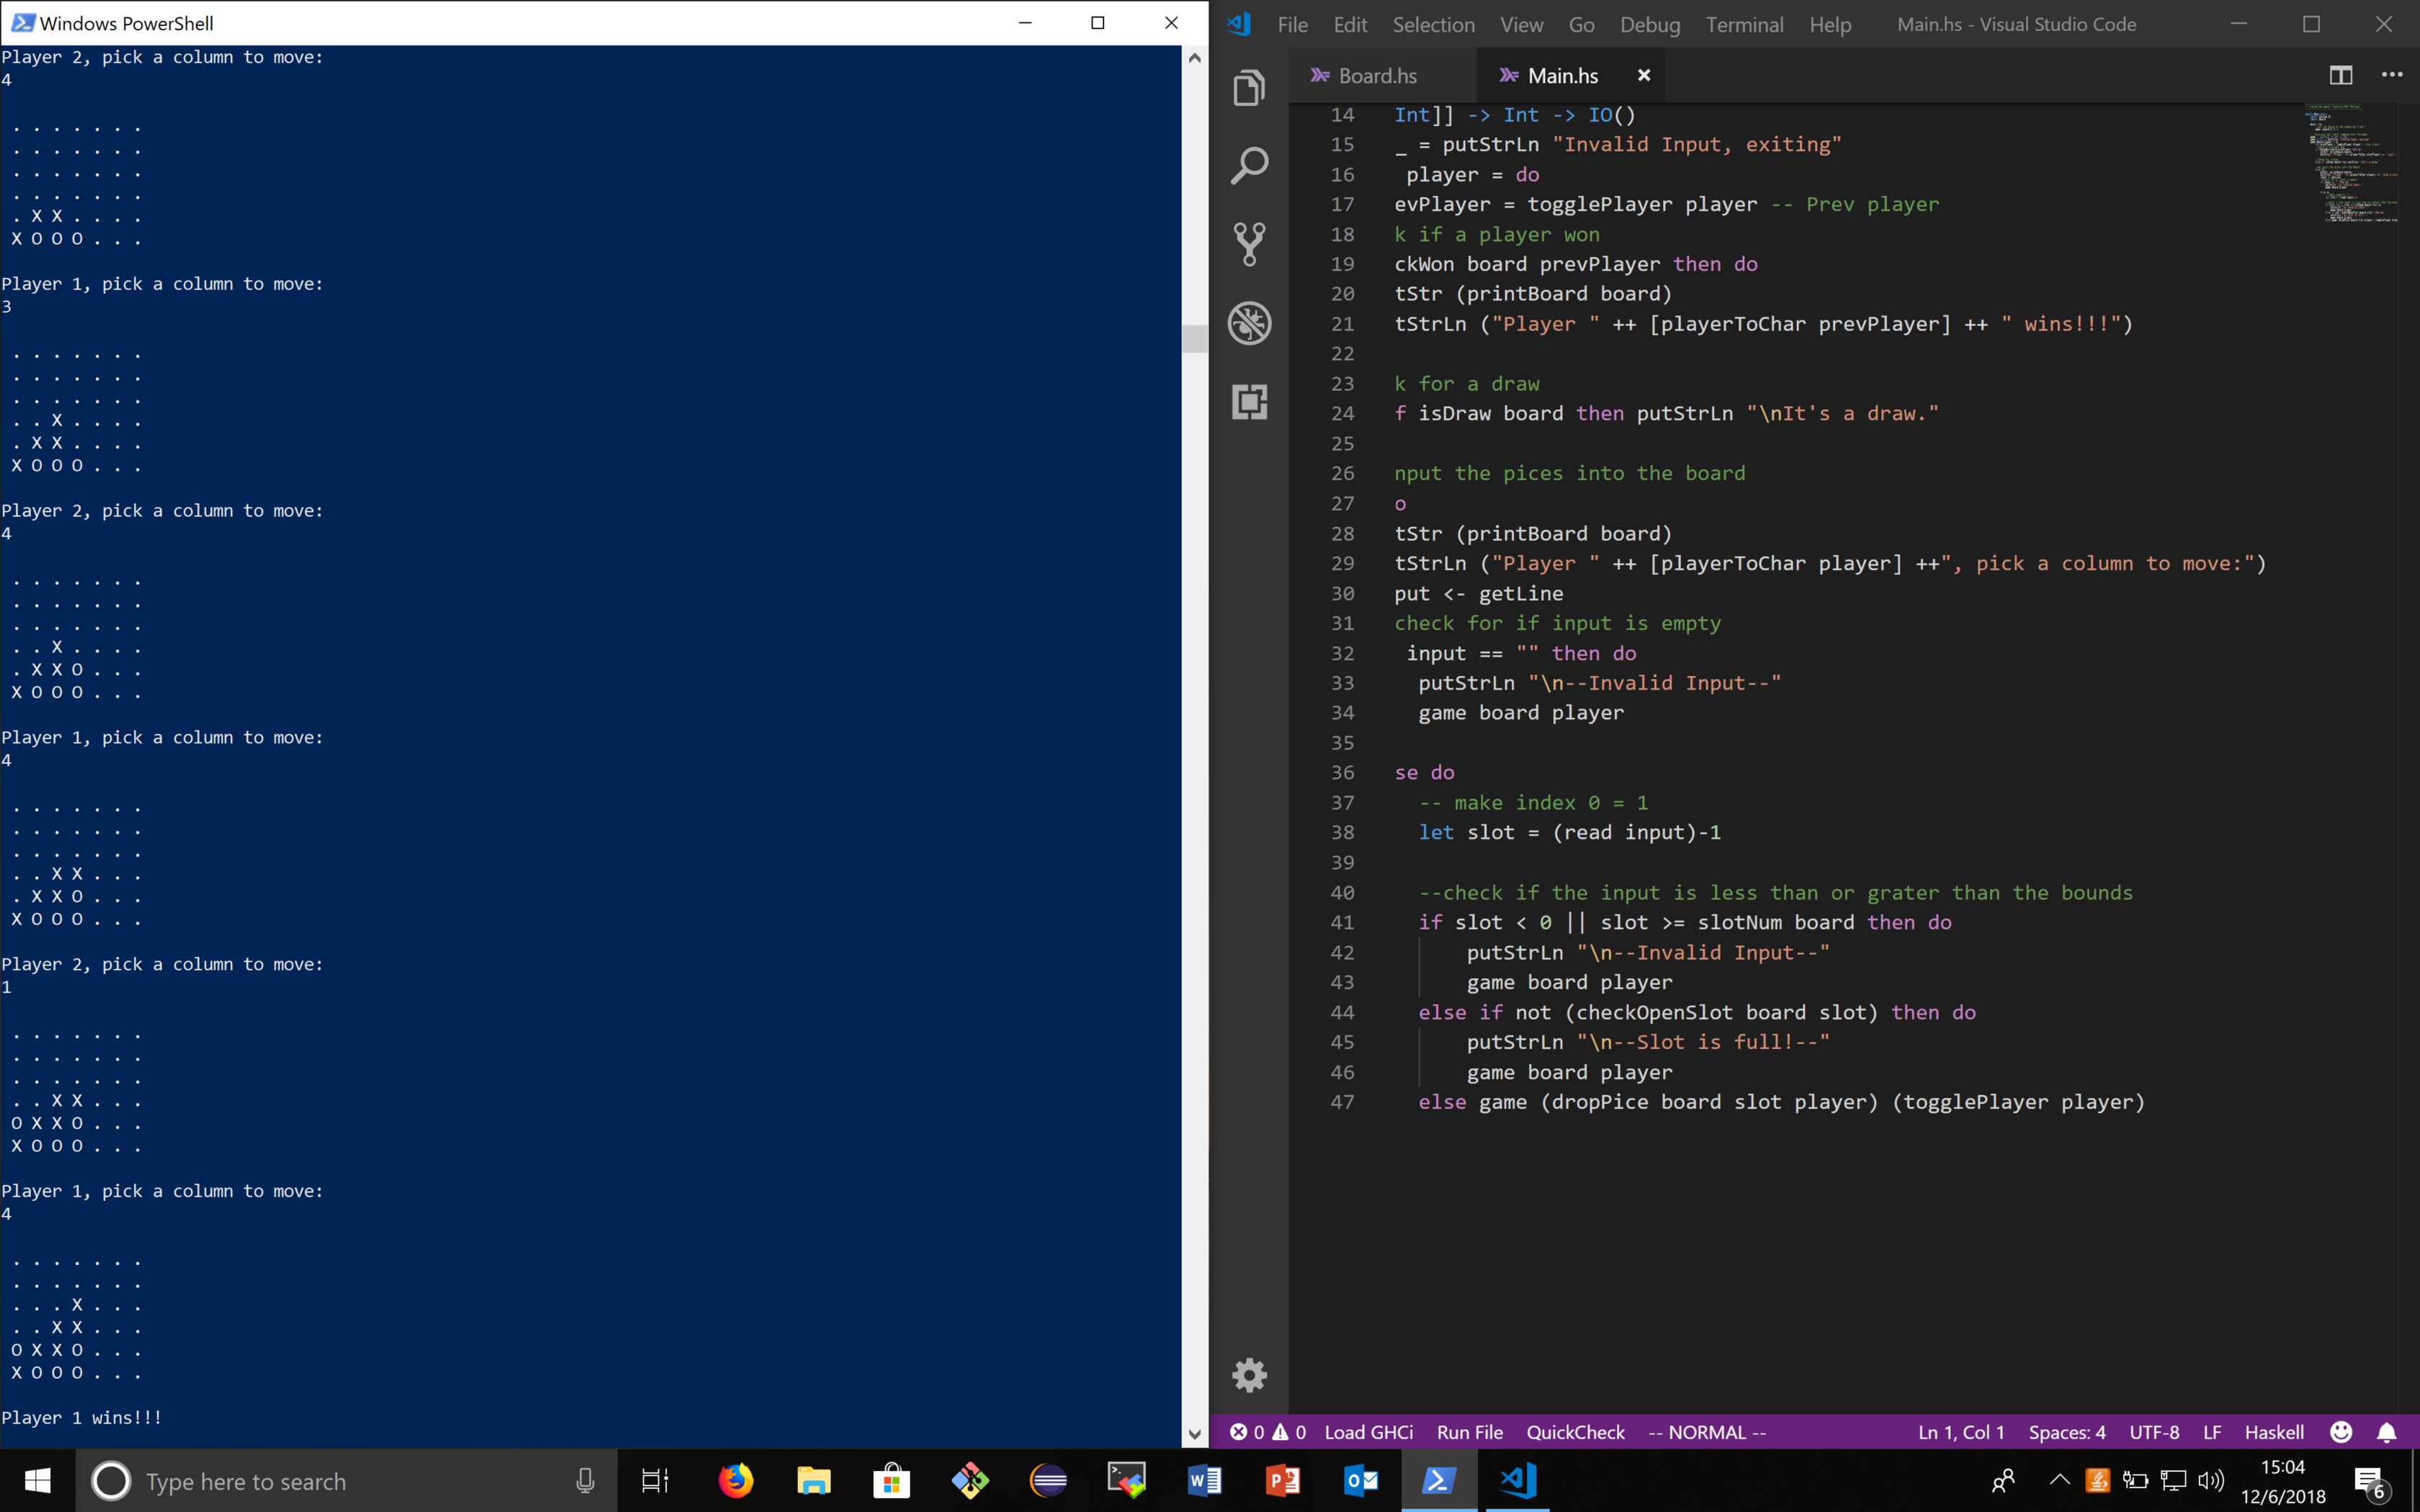
Task: Switch to PowerShell taskbar button
Action: pos(1438,1481)
